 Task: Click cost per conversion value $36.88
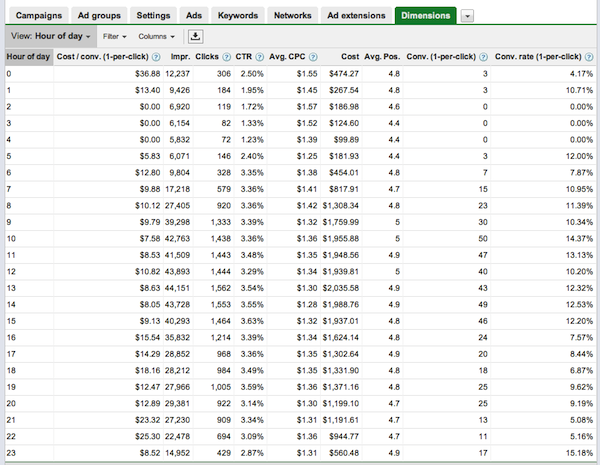coord(147,73)
